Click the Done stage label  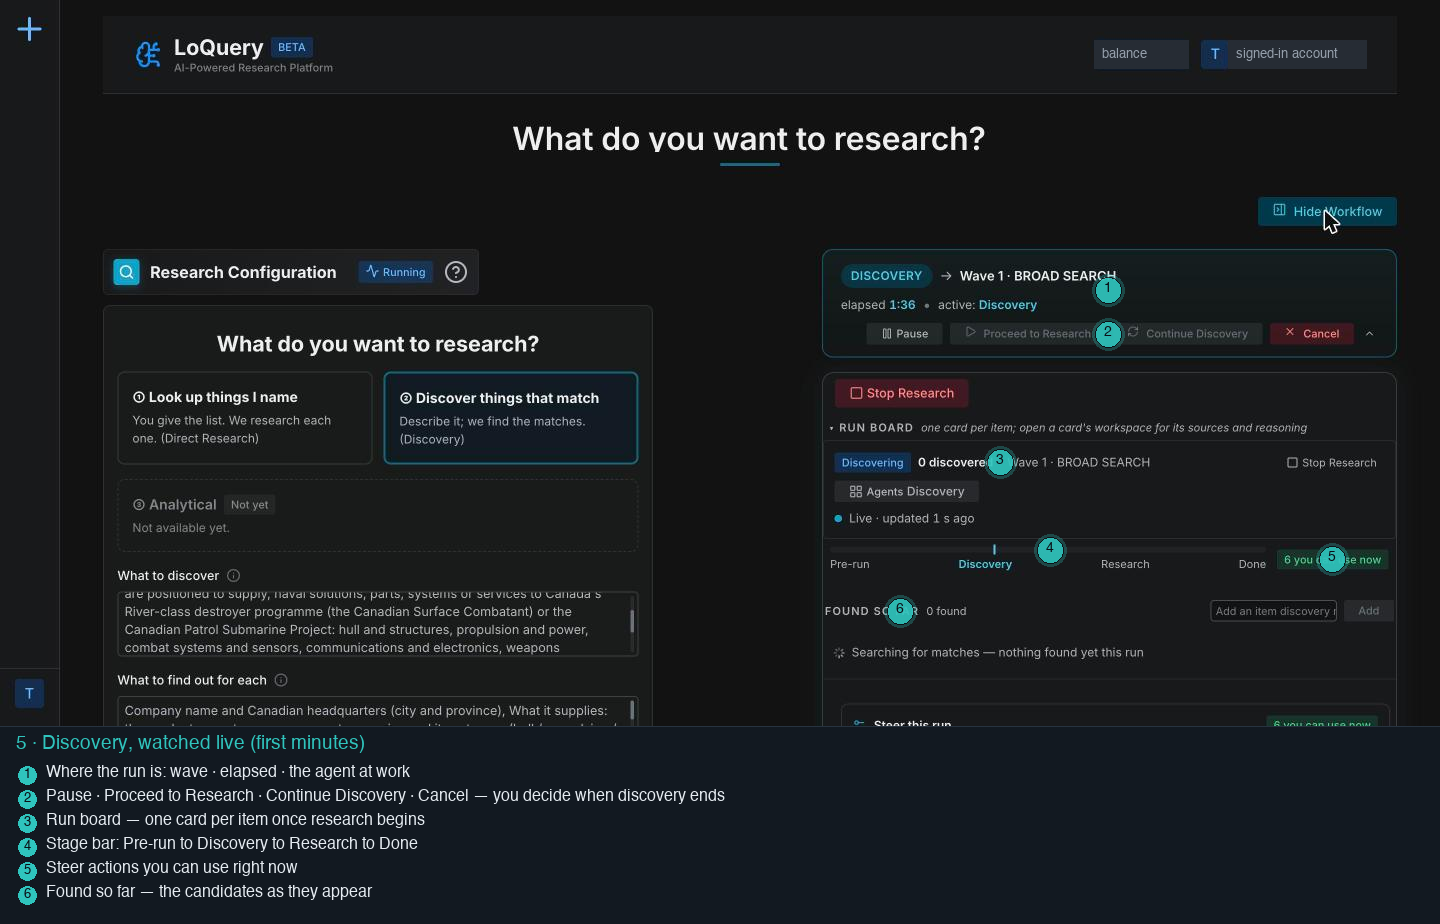pos(1252,565)
